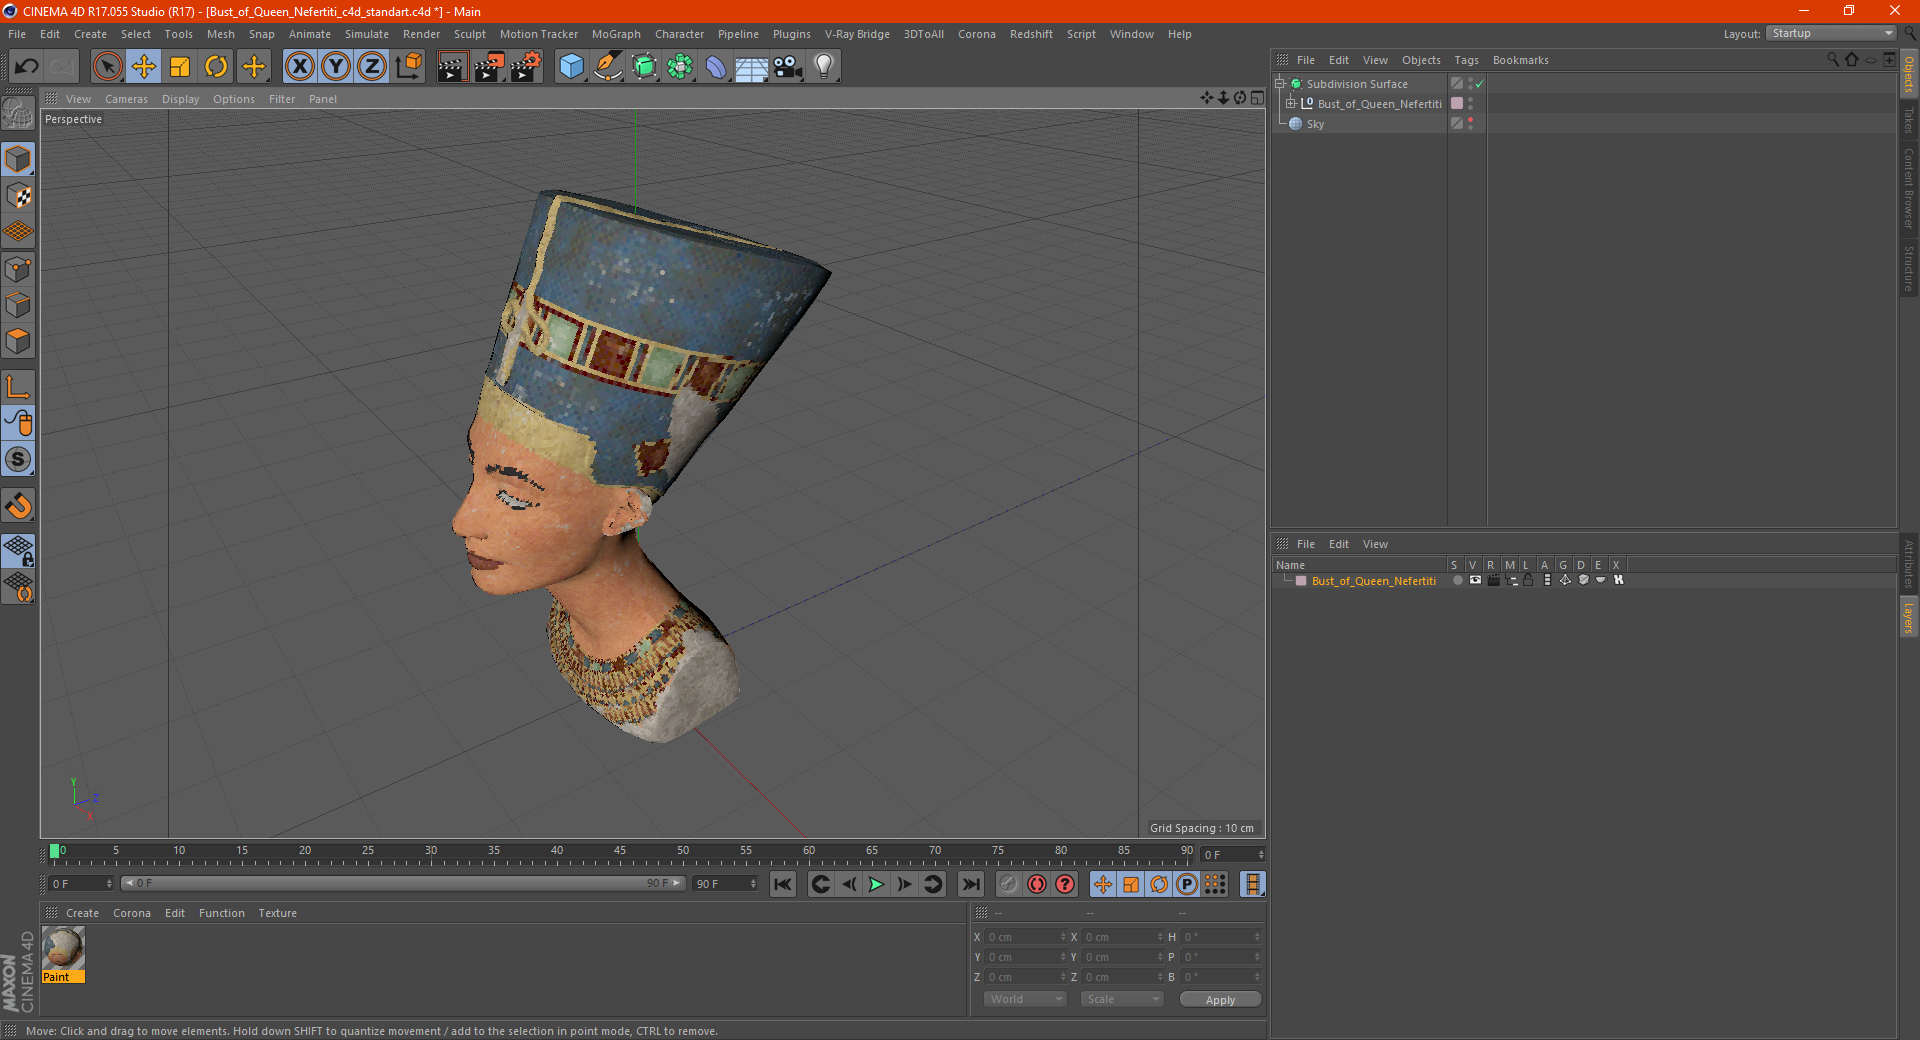Image resolution: width=1920 pixels, height=1040 pixels.
Task: Switch to Polygons mode
Action: pyautogui.click(x=18, y=341)
